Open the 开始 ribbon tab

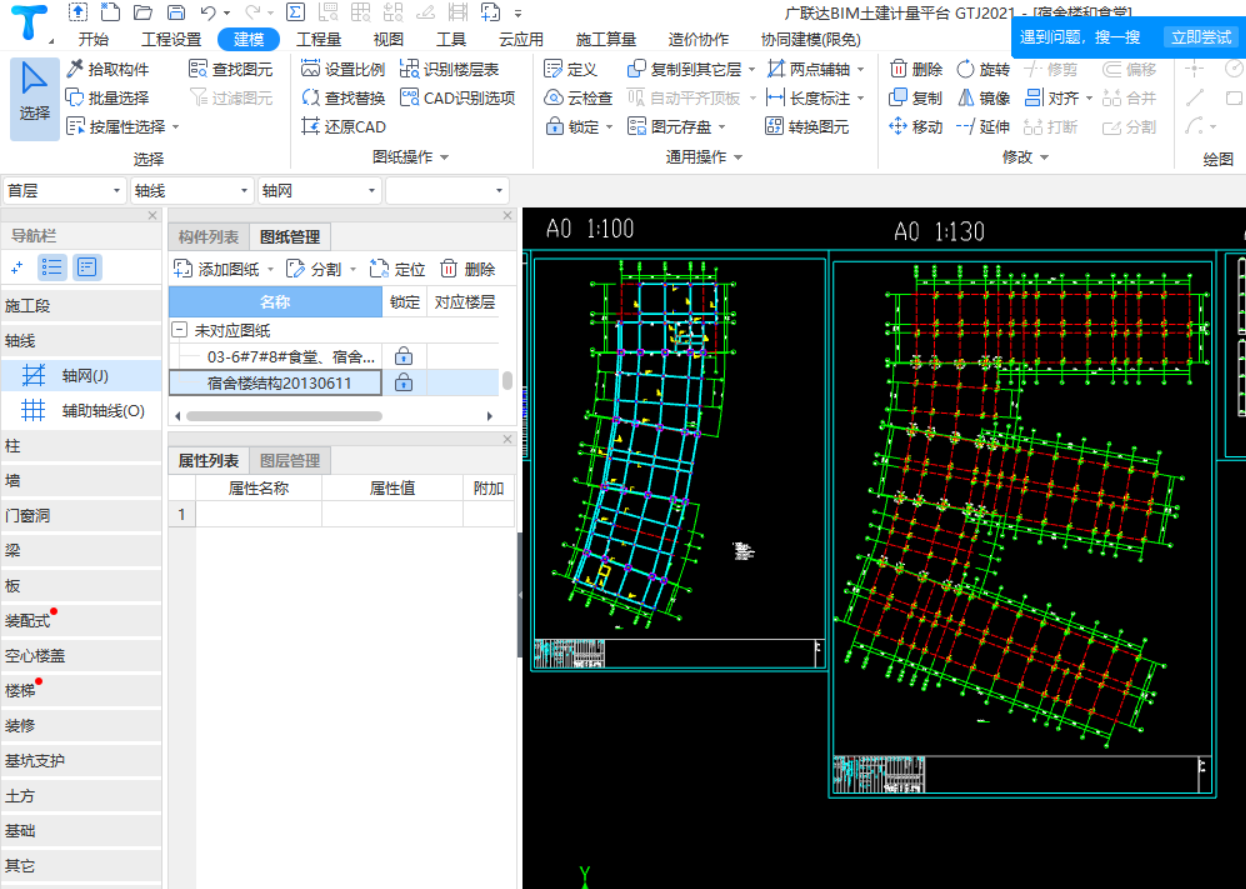pyautogui.click(x=94, y=40)
